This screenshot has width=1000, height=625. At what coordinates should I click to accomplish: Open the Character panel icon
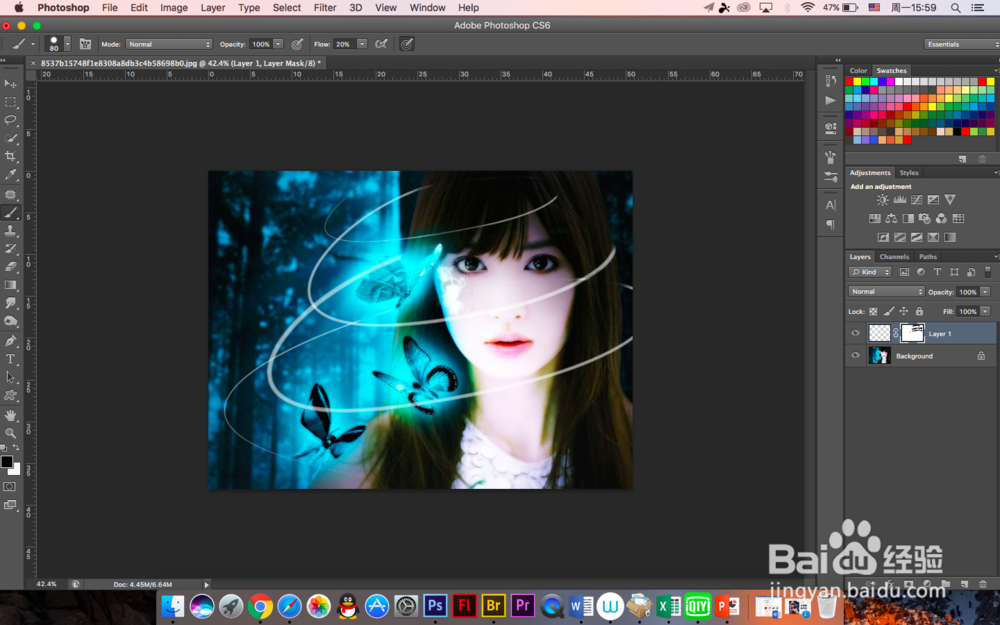[830, 205]
